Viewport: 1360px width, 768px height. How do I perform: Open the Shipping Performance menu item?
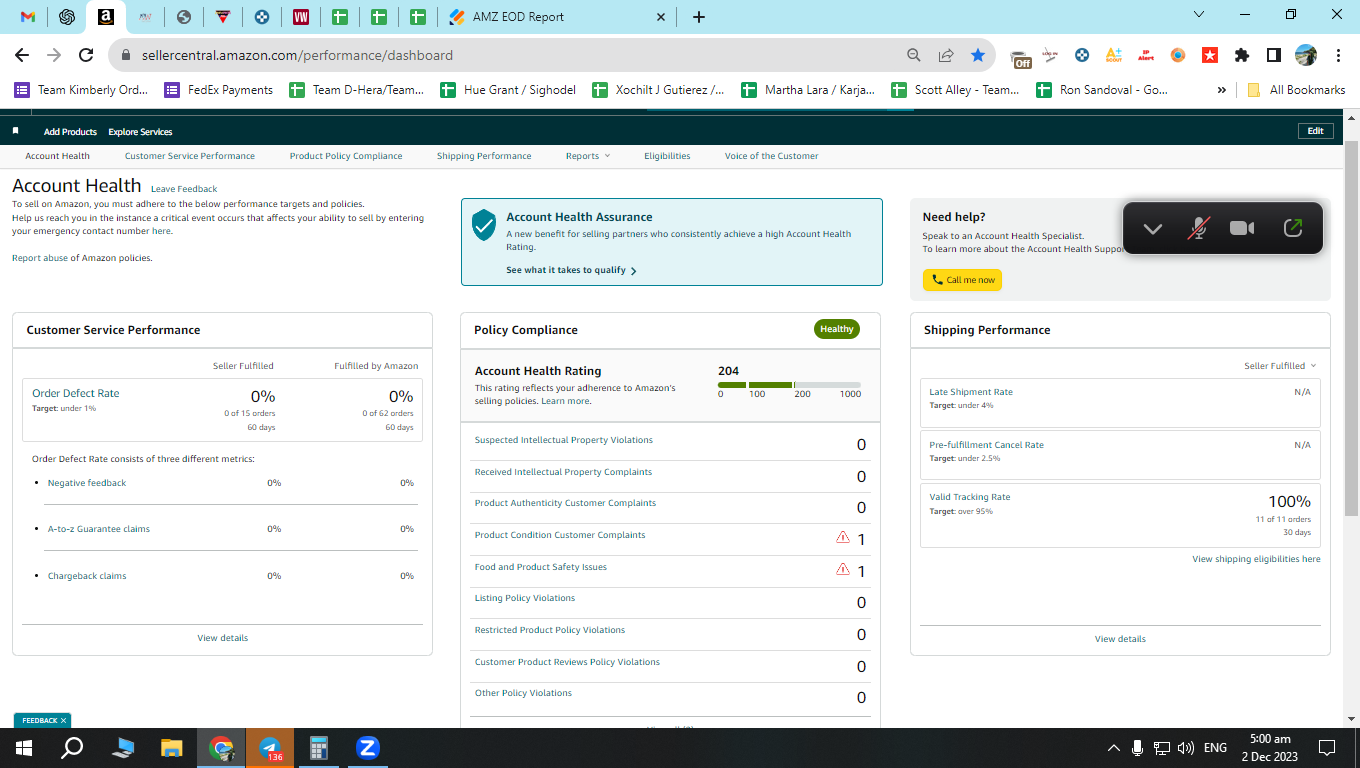point(484,156)
